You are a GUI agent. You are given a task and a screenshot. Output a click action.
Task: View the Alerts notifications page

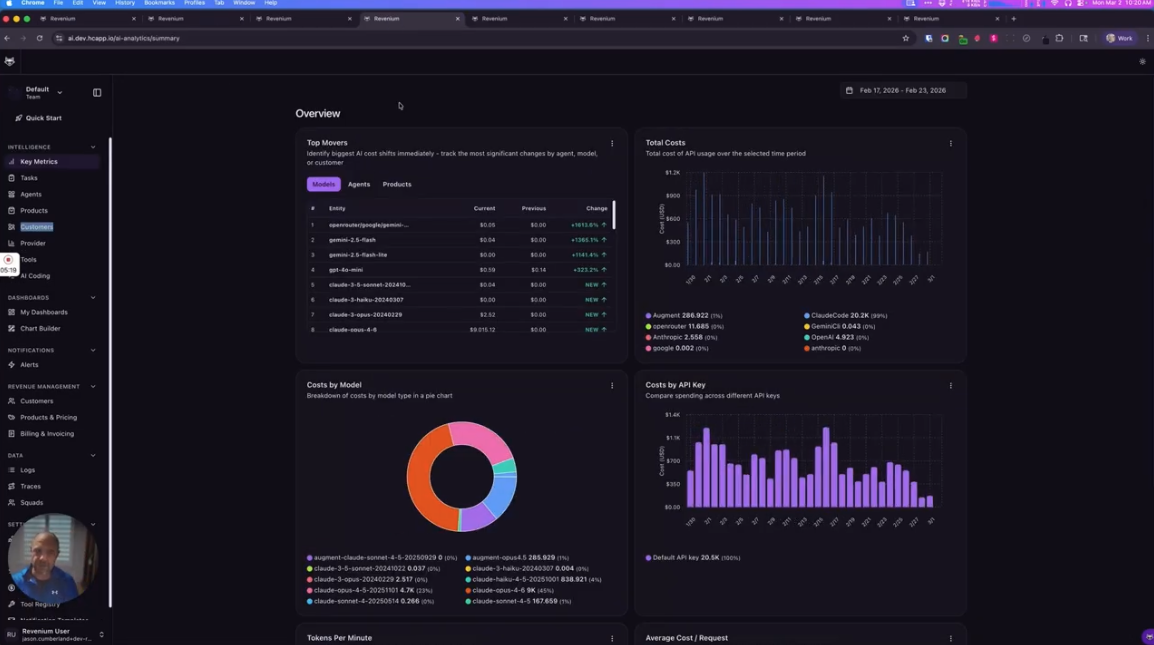click(x=28, y=364)
